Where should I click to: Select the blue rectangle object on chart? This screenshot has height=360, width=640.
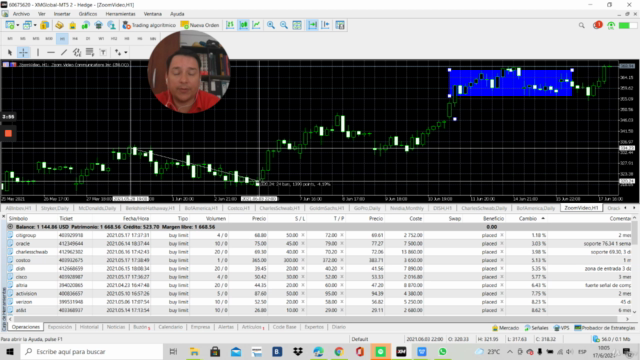tap(510, 82)
